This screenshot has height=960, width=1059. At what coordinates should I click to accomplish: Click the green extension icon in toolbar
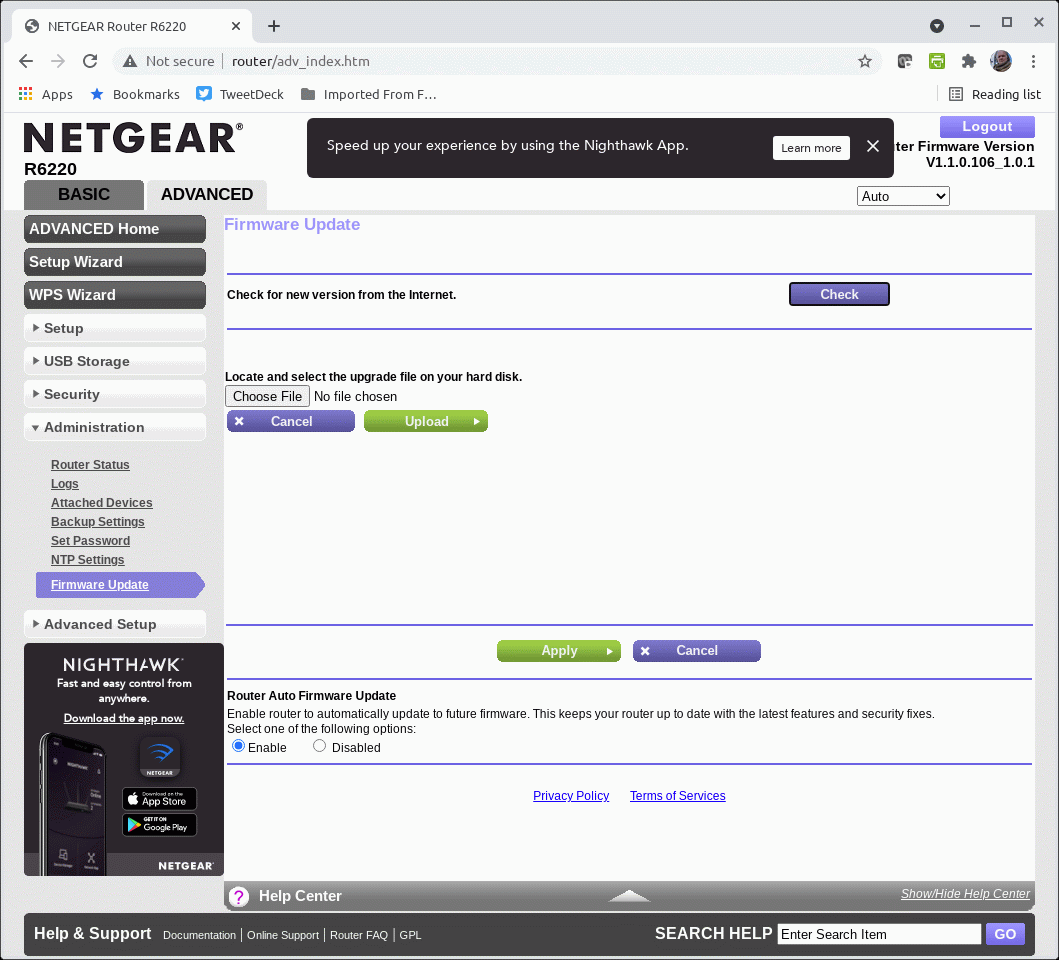click(x=937, y=61)
